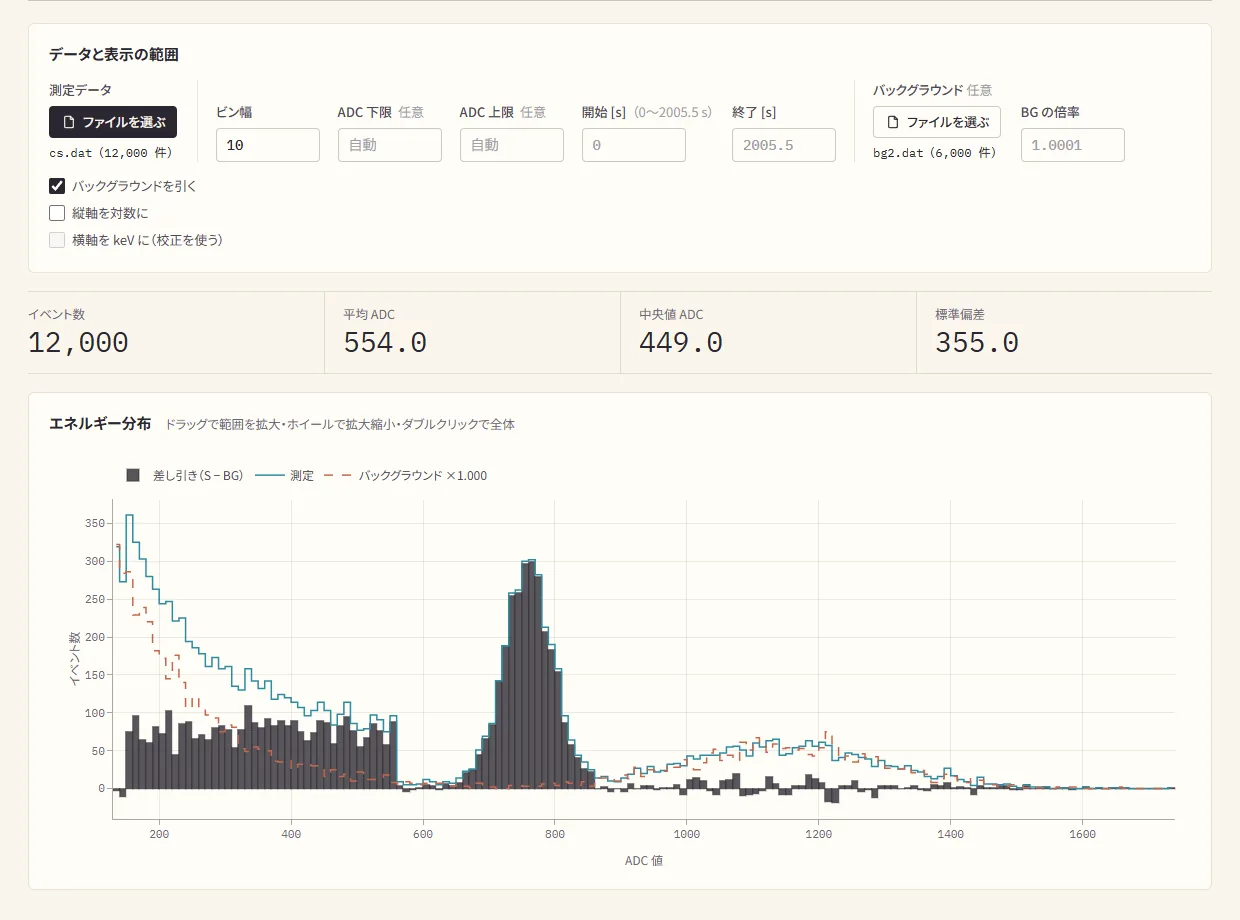Image resolution: width=1240 pixels, height=920 pixels.
Task: Click the tall histogram peak near ADC 760
Action: (x=531, y=675)
